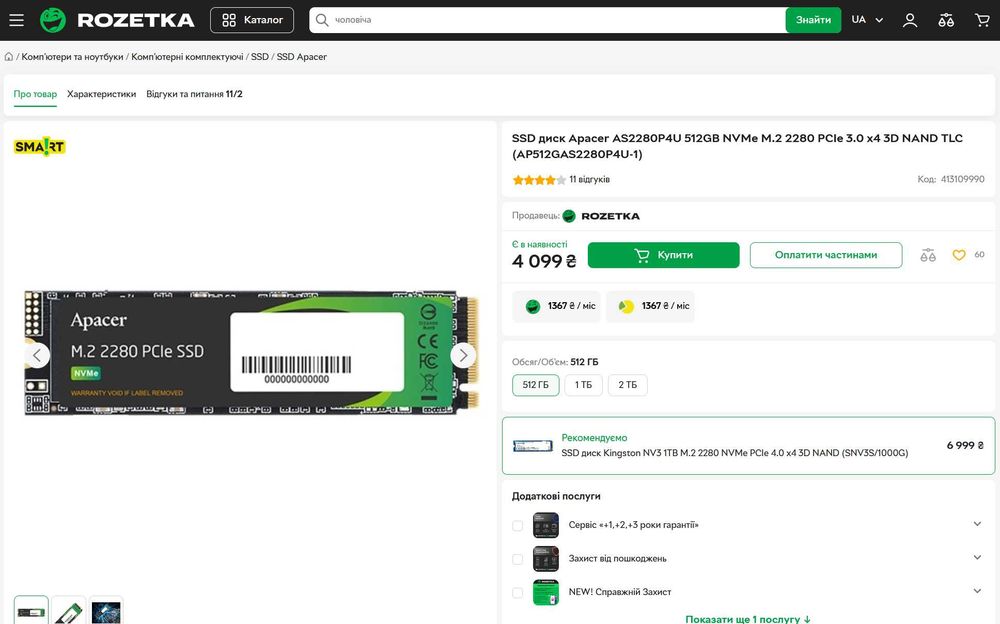The height and width of the screenshot is (624, 1000).
Task: Check the Захист від пошкоджень box
Action: point(517,560)
